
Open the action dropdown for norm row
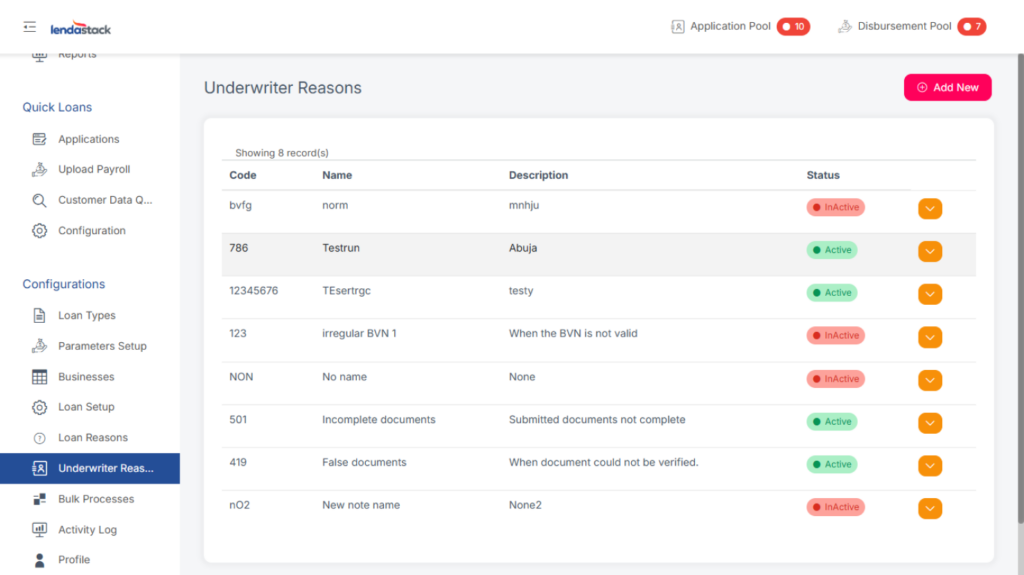pyautogui.click(x=930, y=208)
